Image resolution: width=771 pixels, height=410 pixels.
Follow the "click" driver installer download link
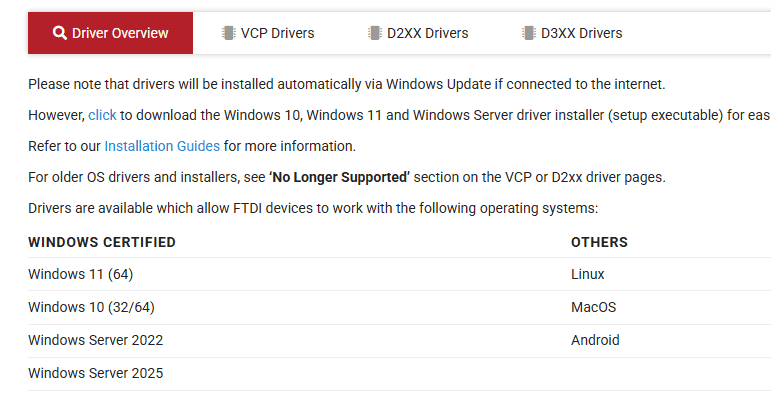(103, 115)
